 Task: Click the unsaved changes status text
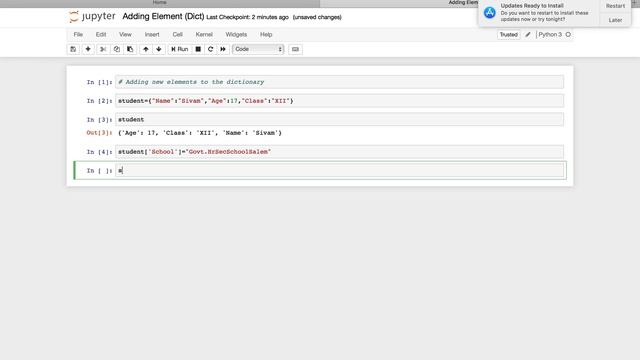[317, 17]
